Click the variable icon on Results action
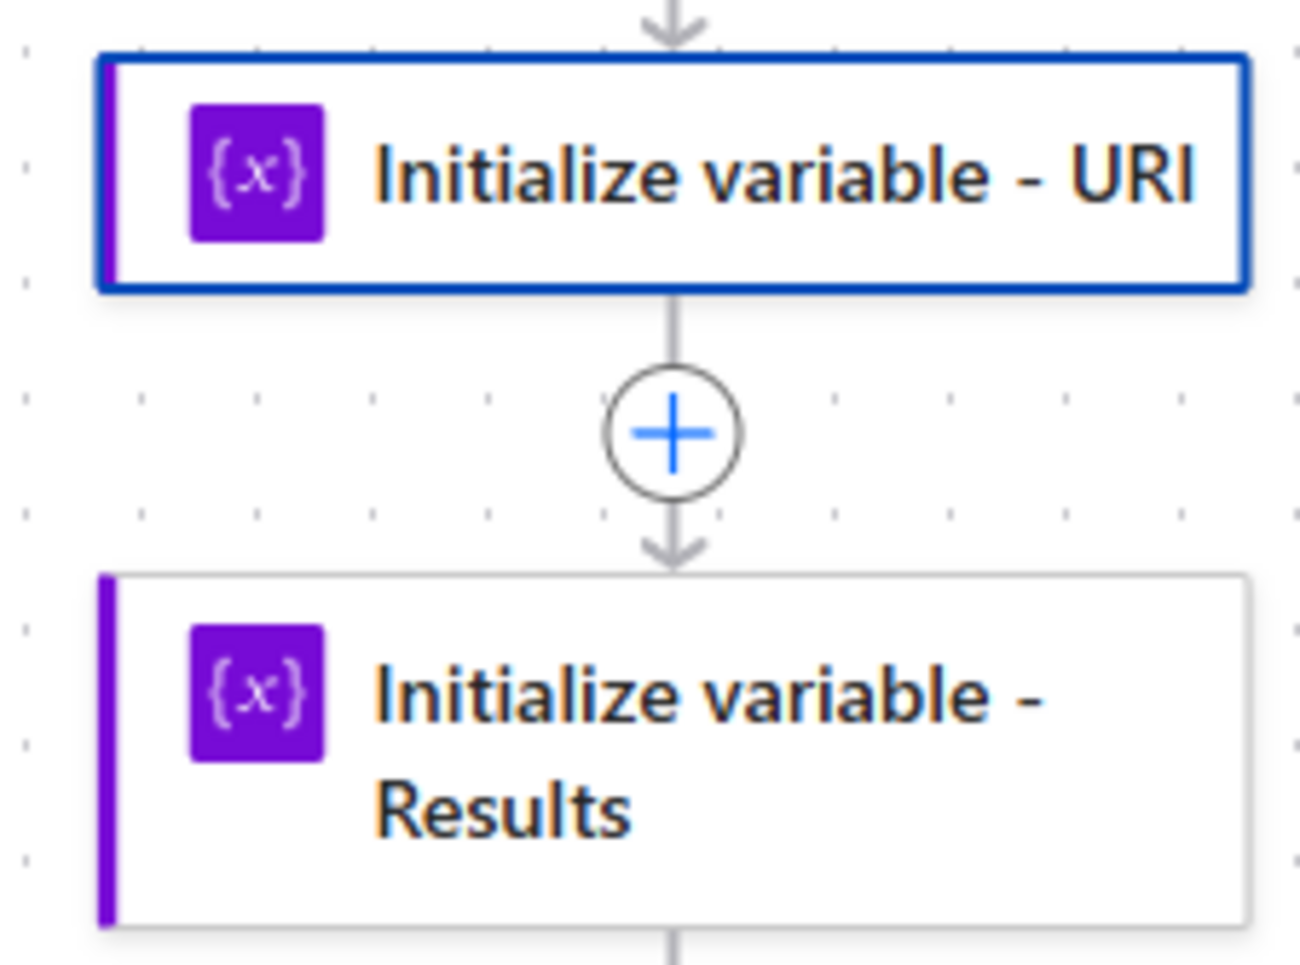 (257, 693)
